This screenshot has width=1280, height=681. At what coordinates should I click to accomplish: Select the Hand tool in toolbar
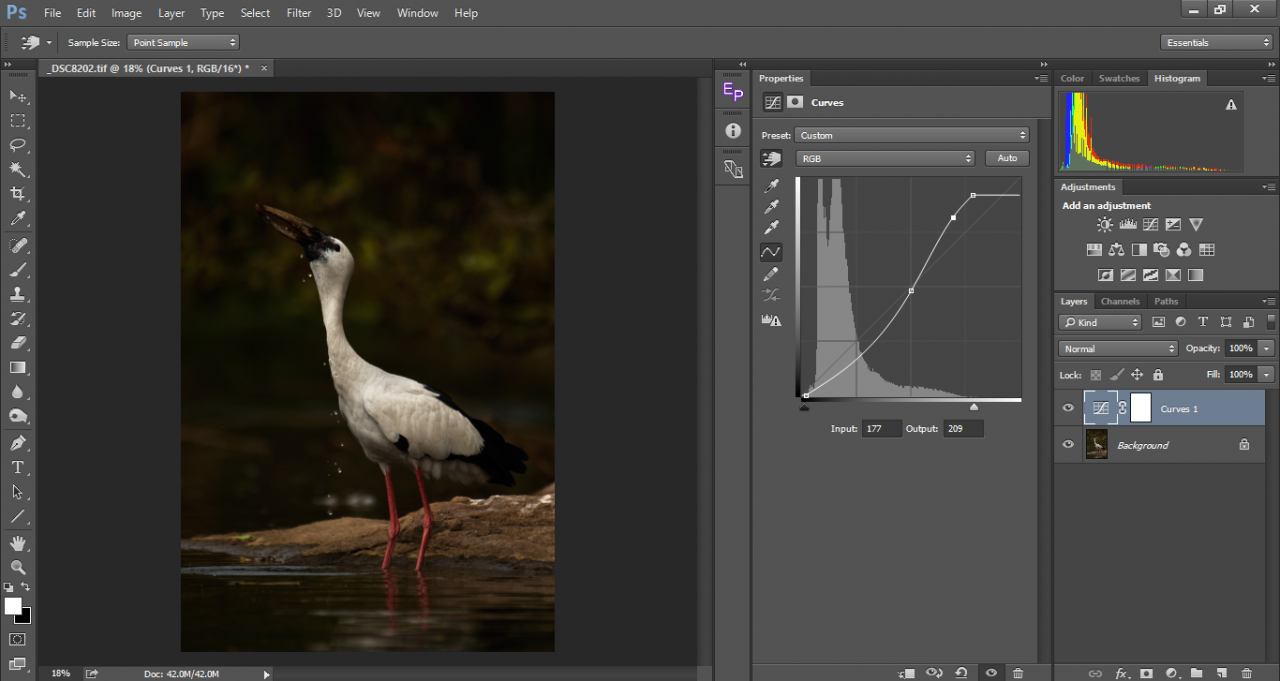18,543
